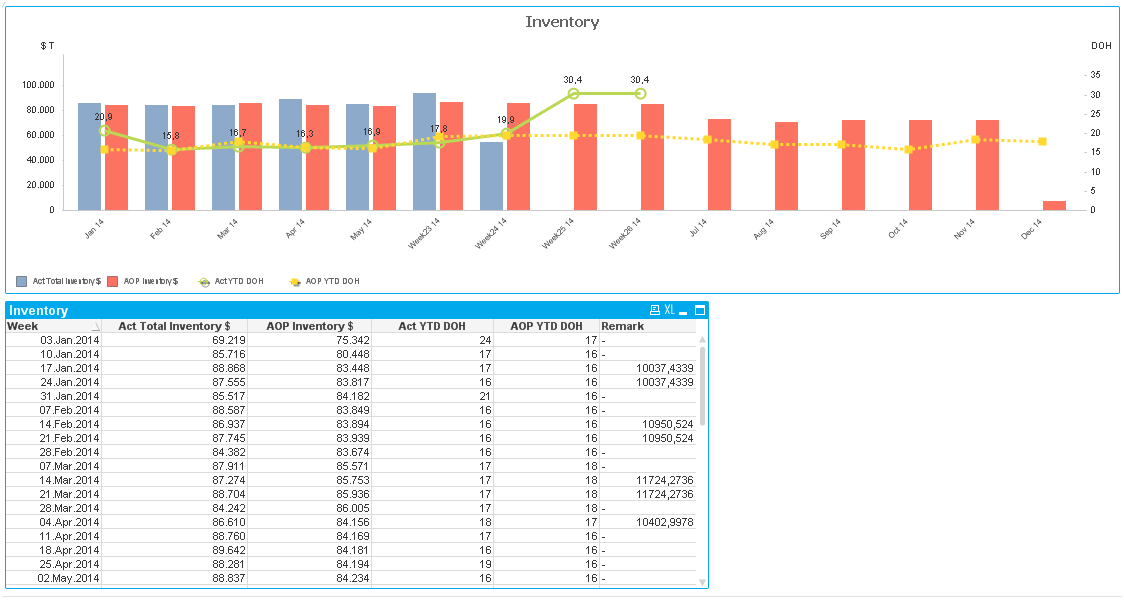1124x600 pixels.
Task: Click Act Total Inventory $ legend blue swatch
Action: pos(22,282)
